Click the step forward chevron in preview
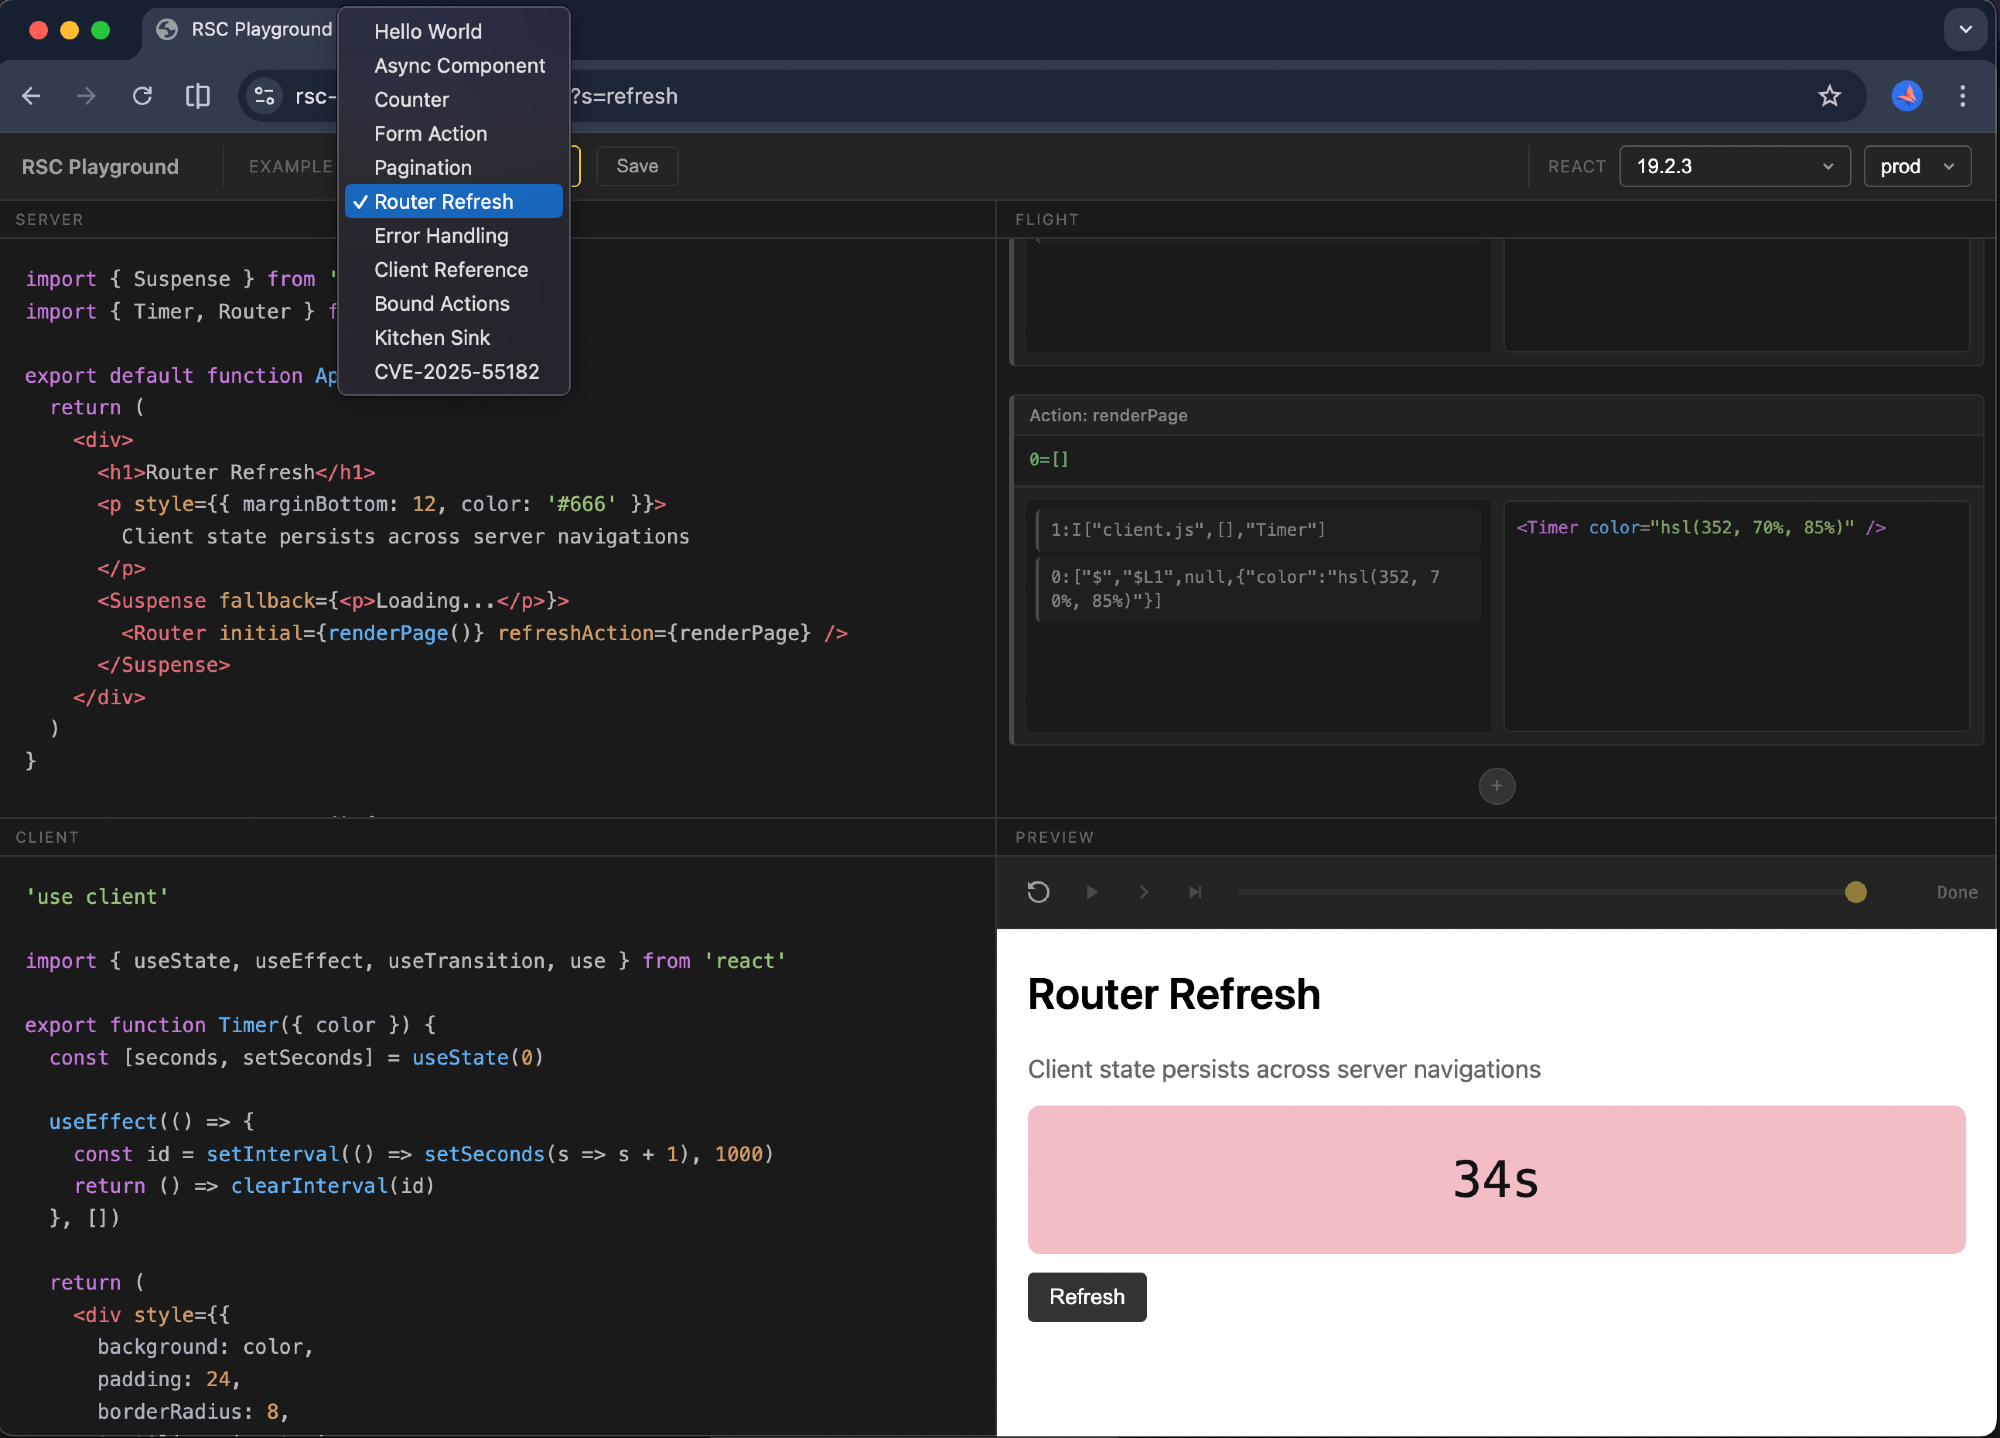2000x1438 pixels. 1144,892
